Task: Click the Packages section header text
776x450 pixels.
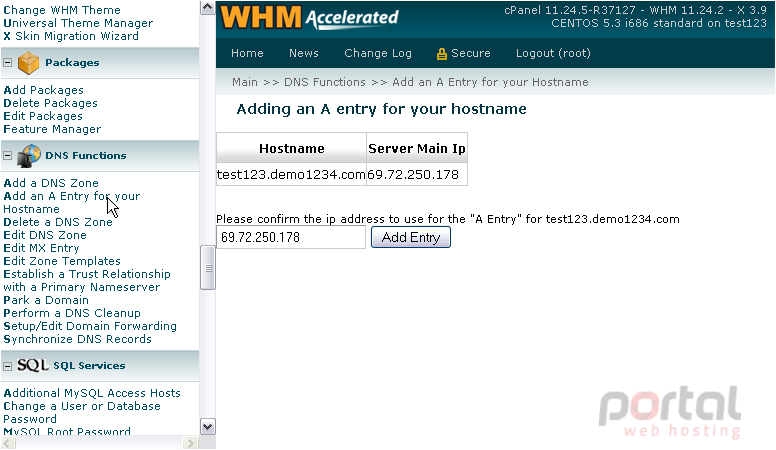Action: [72, 62]
